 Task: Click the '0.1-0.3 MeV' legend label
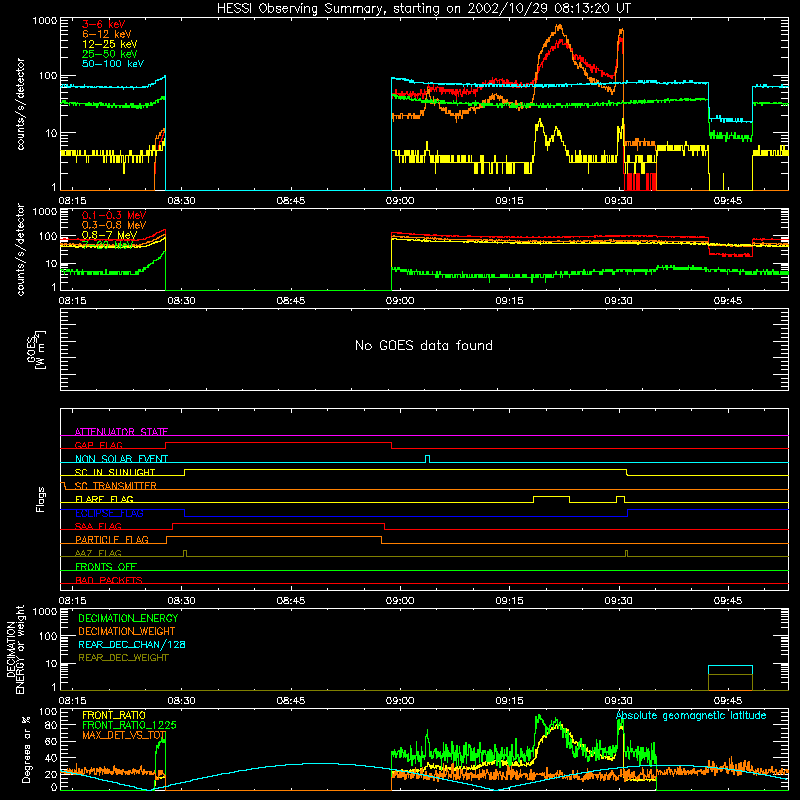point(114,215)
